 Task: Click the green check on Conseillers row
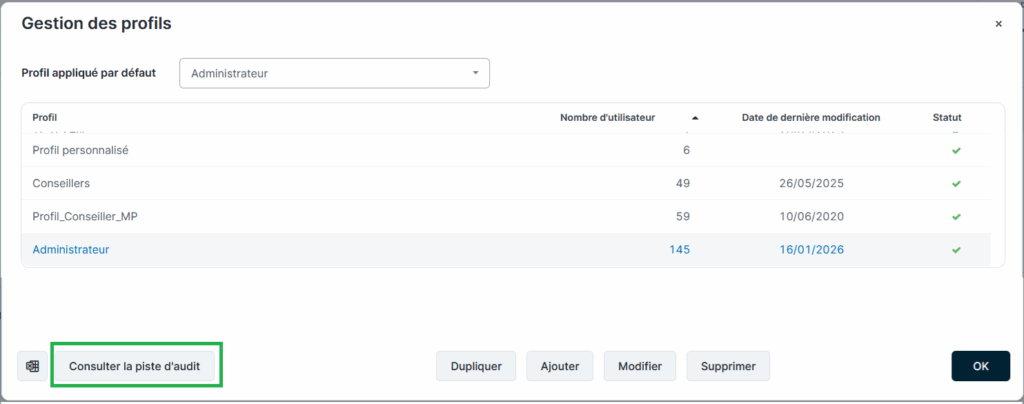pos(956,184)
